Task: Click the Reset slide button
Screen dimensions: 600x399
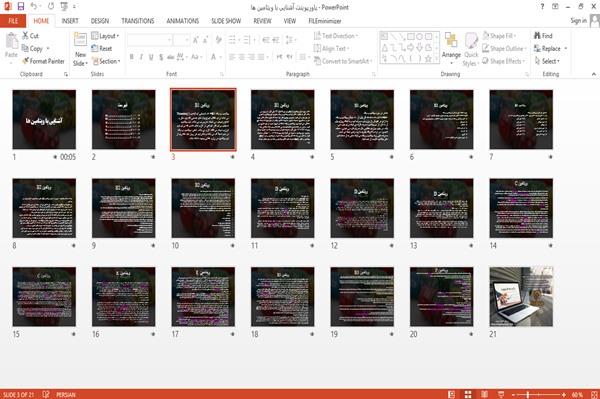Action: point(102,49)
